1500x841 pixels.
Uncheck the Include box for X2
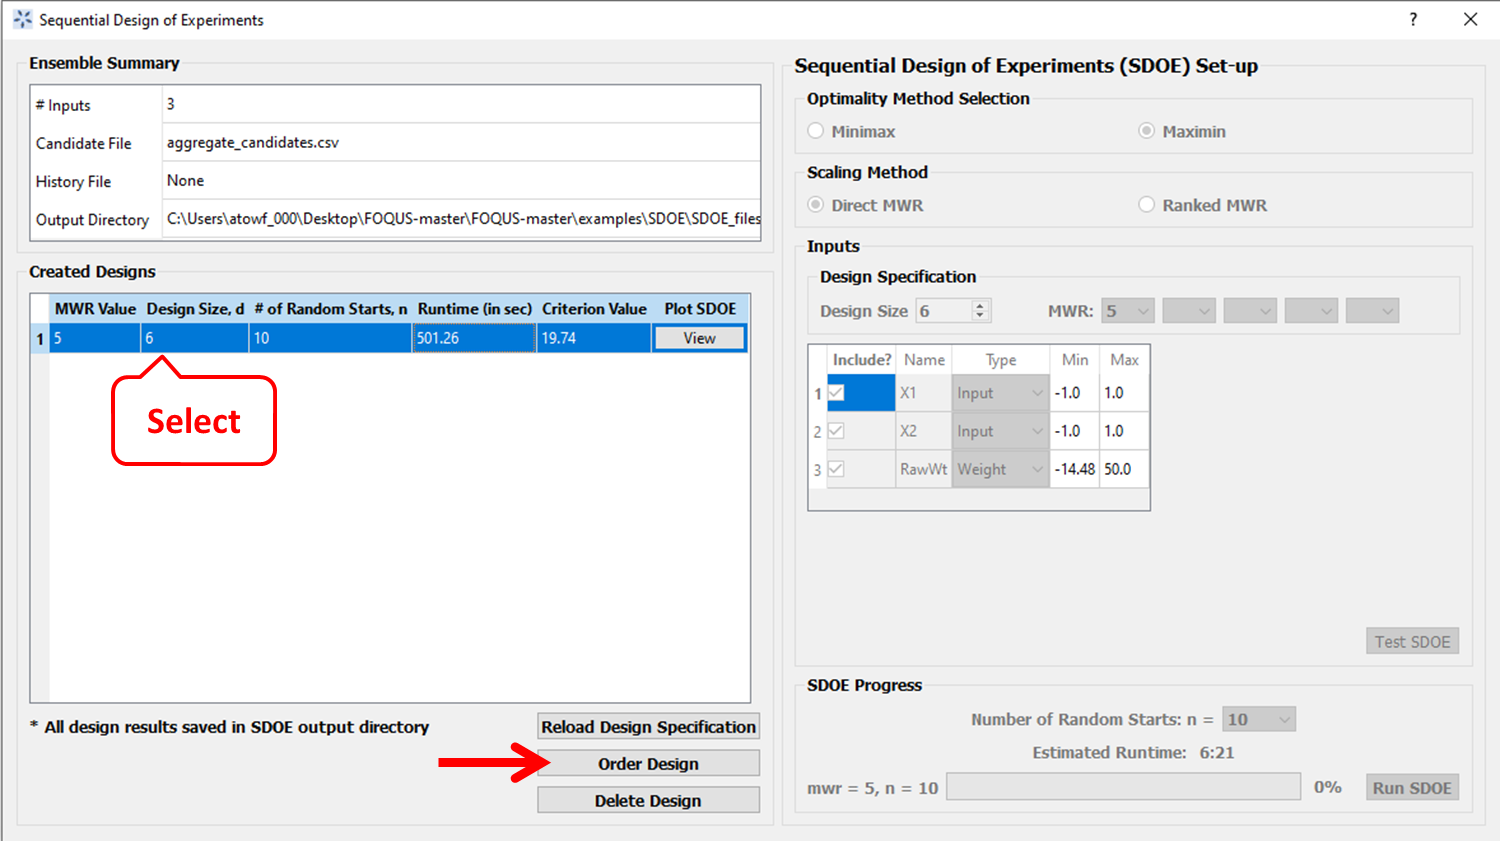point(836,431)
